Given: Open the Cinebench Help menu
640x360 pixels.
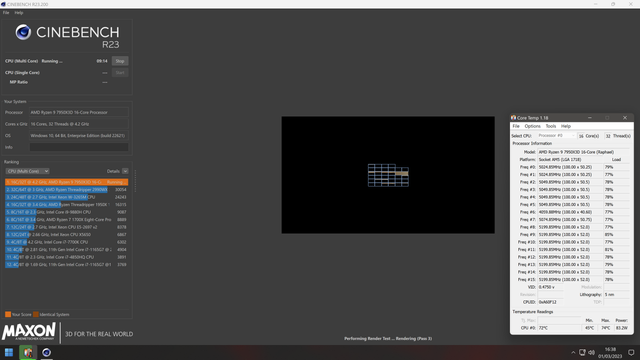Looking at the screenshot, I should tap(19, 13).
